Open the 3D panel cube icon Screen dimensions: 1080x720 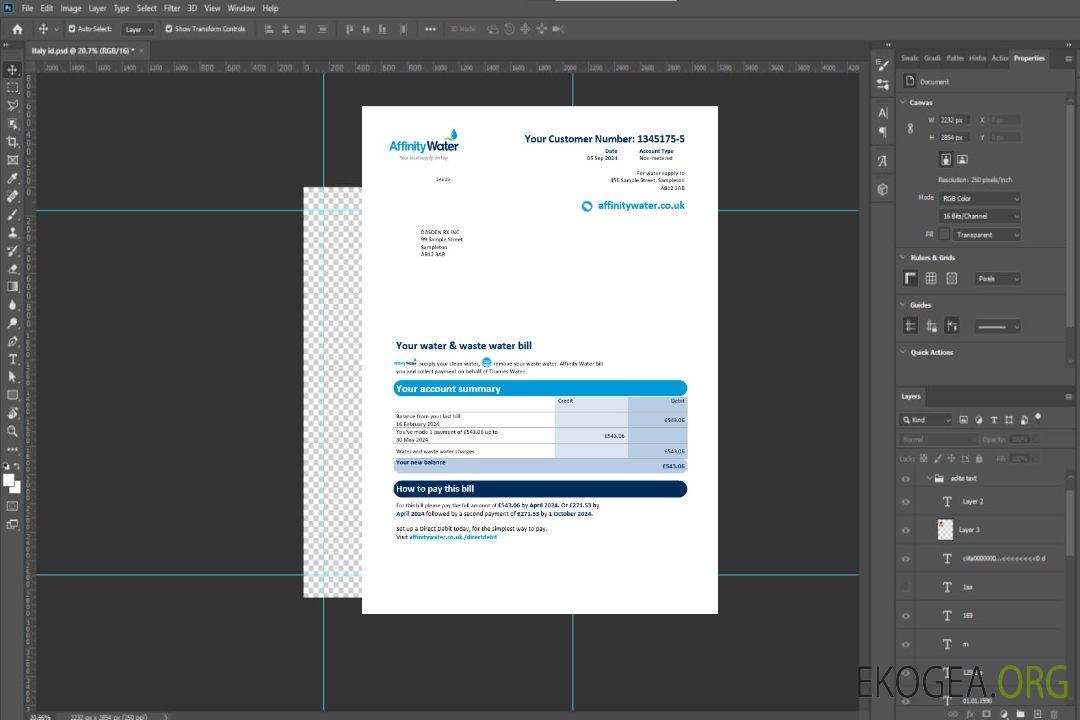(x=883, y=189)
